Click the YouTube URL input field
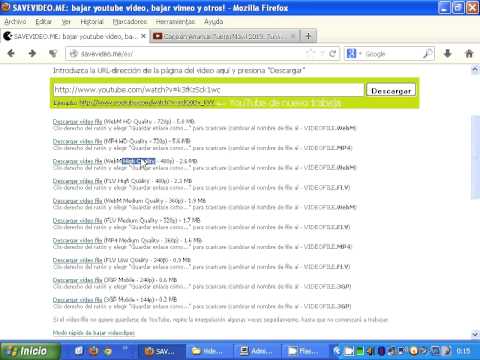 pyautogui.click(x=208, y=90)
